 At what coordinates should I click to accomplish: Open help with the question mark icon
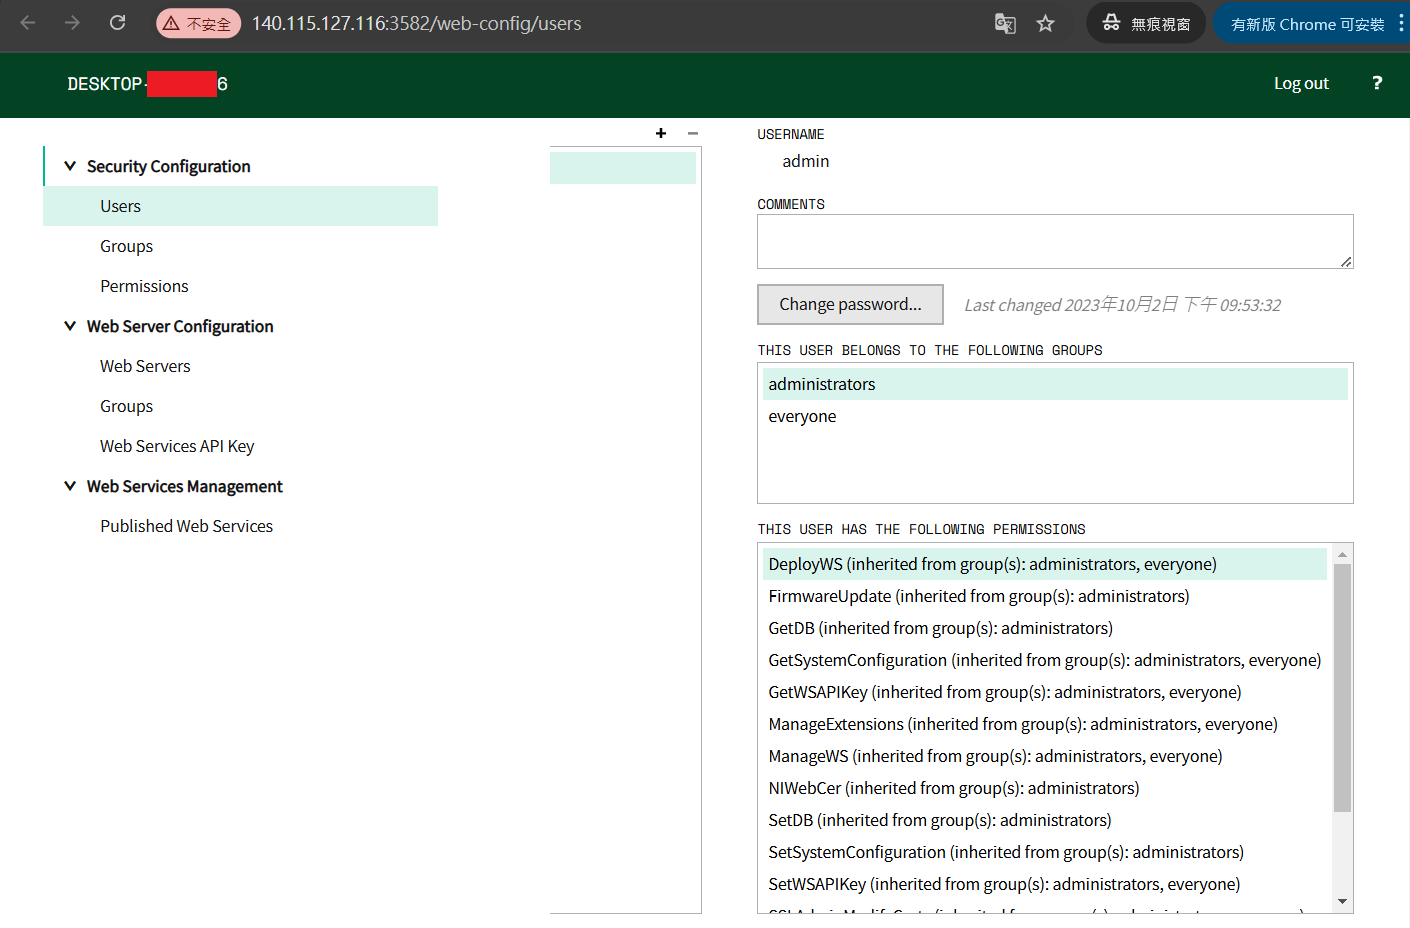[1377, 83]
